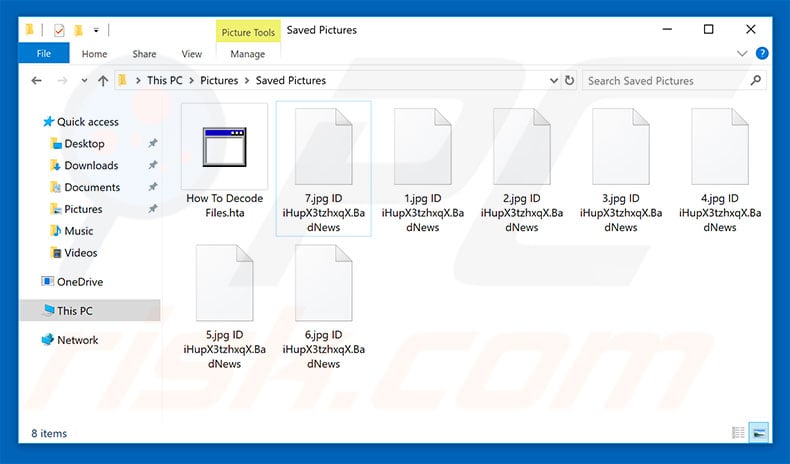
Task: Click This PC in address breadcrumb
Action: [165, 81]
